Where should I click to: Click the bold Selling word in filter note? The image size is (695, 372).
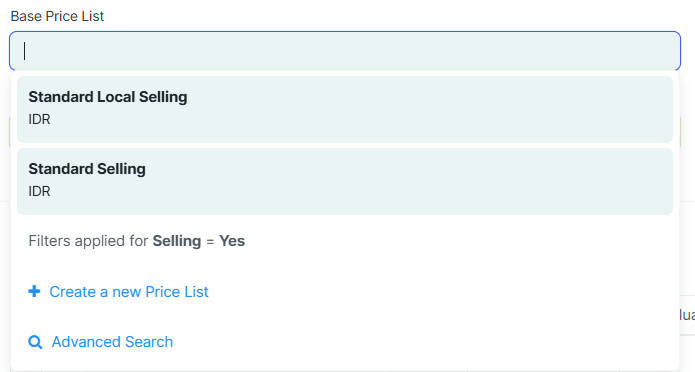tap(177, 241)
